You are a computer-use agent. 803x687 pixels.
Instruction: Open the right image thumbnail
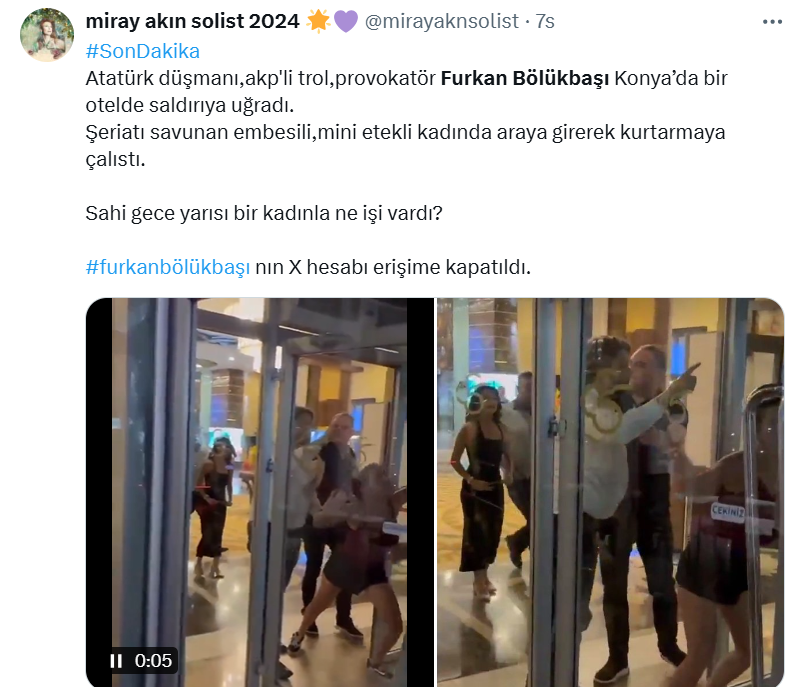tap(610, 492)
